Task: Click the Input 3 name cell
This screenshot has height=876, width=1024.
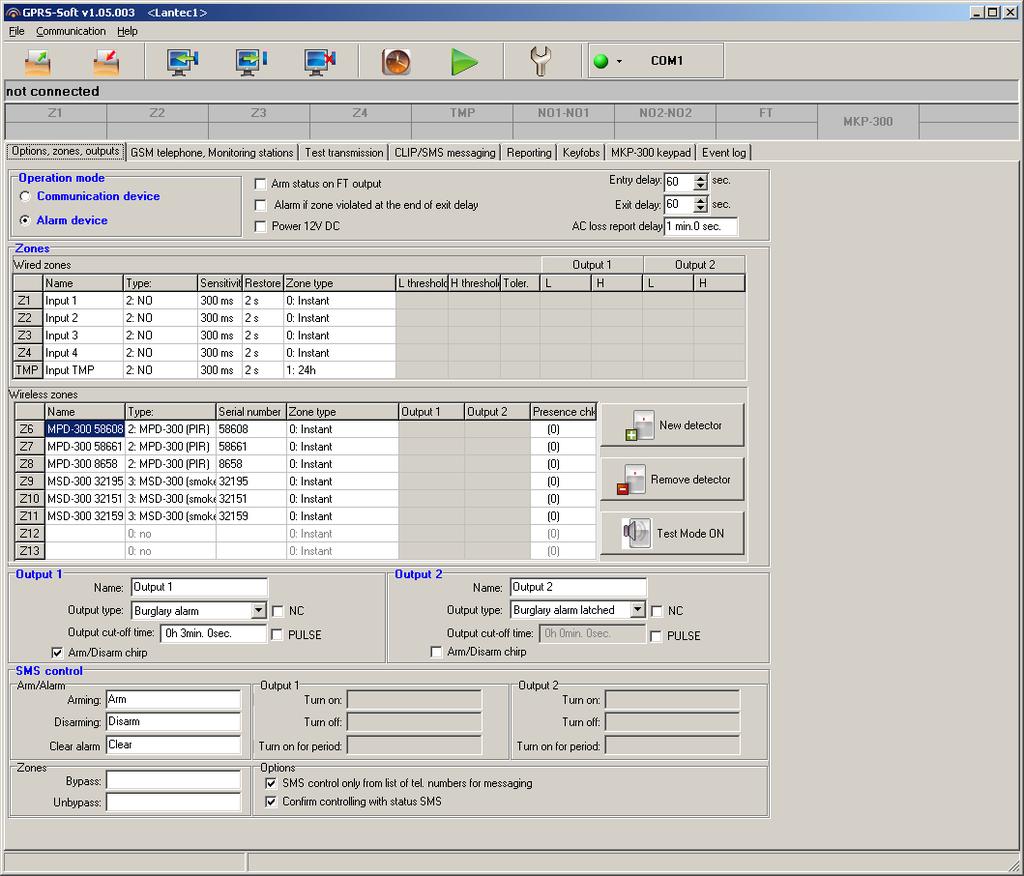Action: tap(83, 336)
